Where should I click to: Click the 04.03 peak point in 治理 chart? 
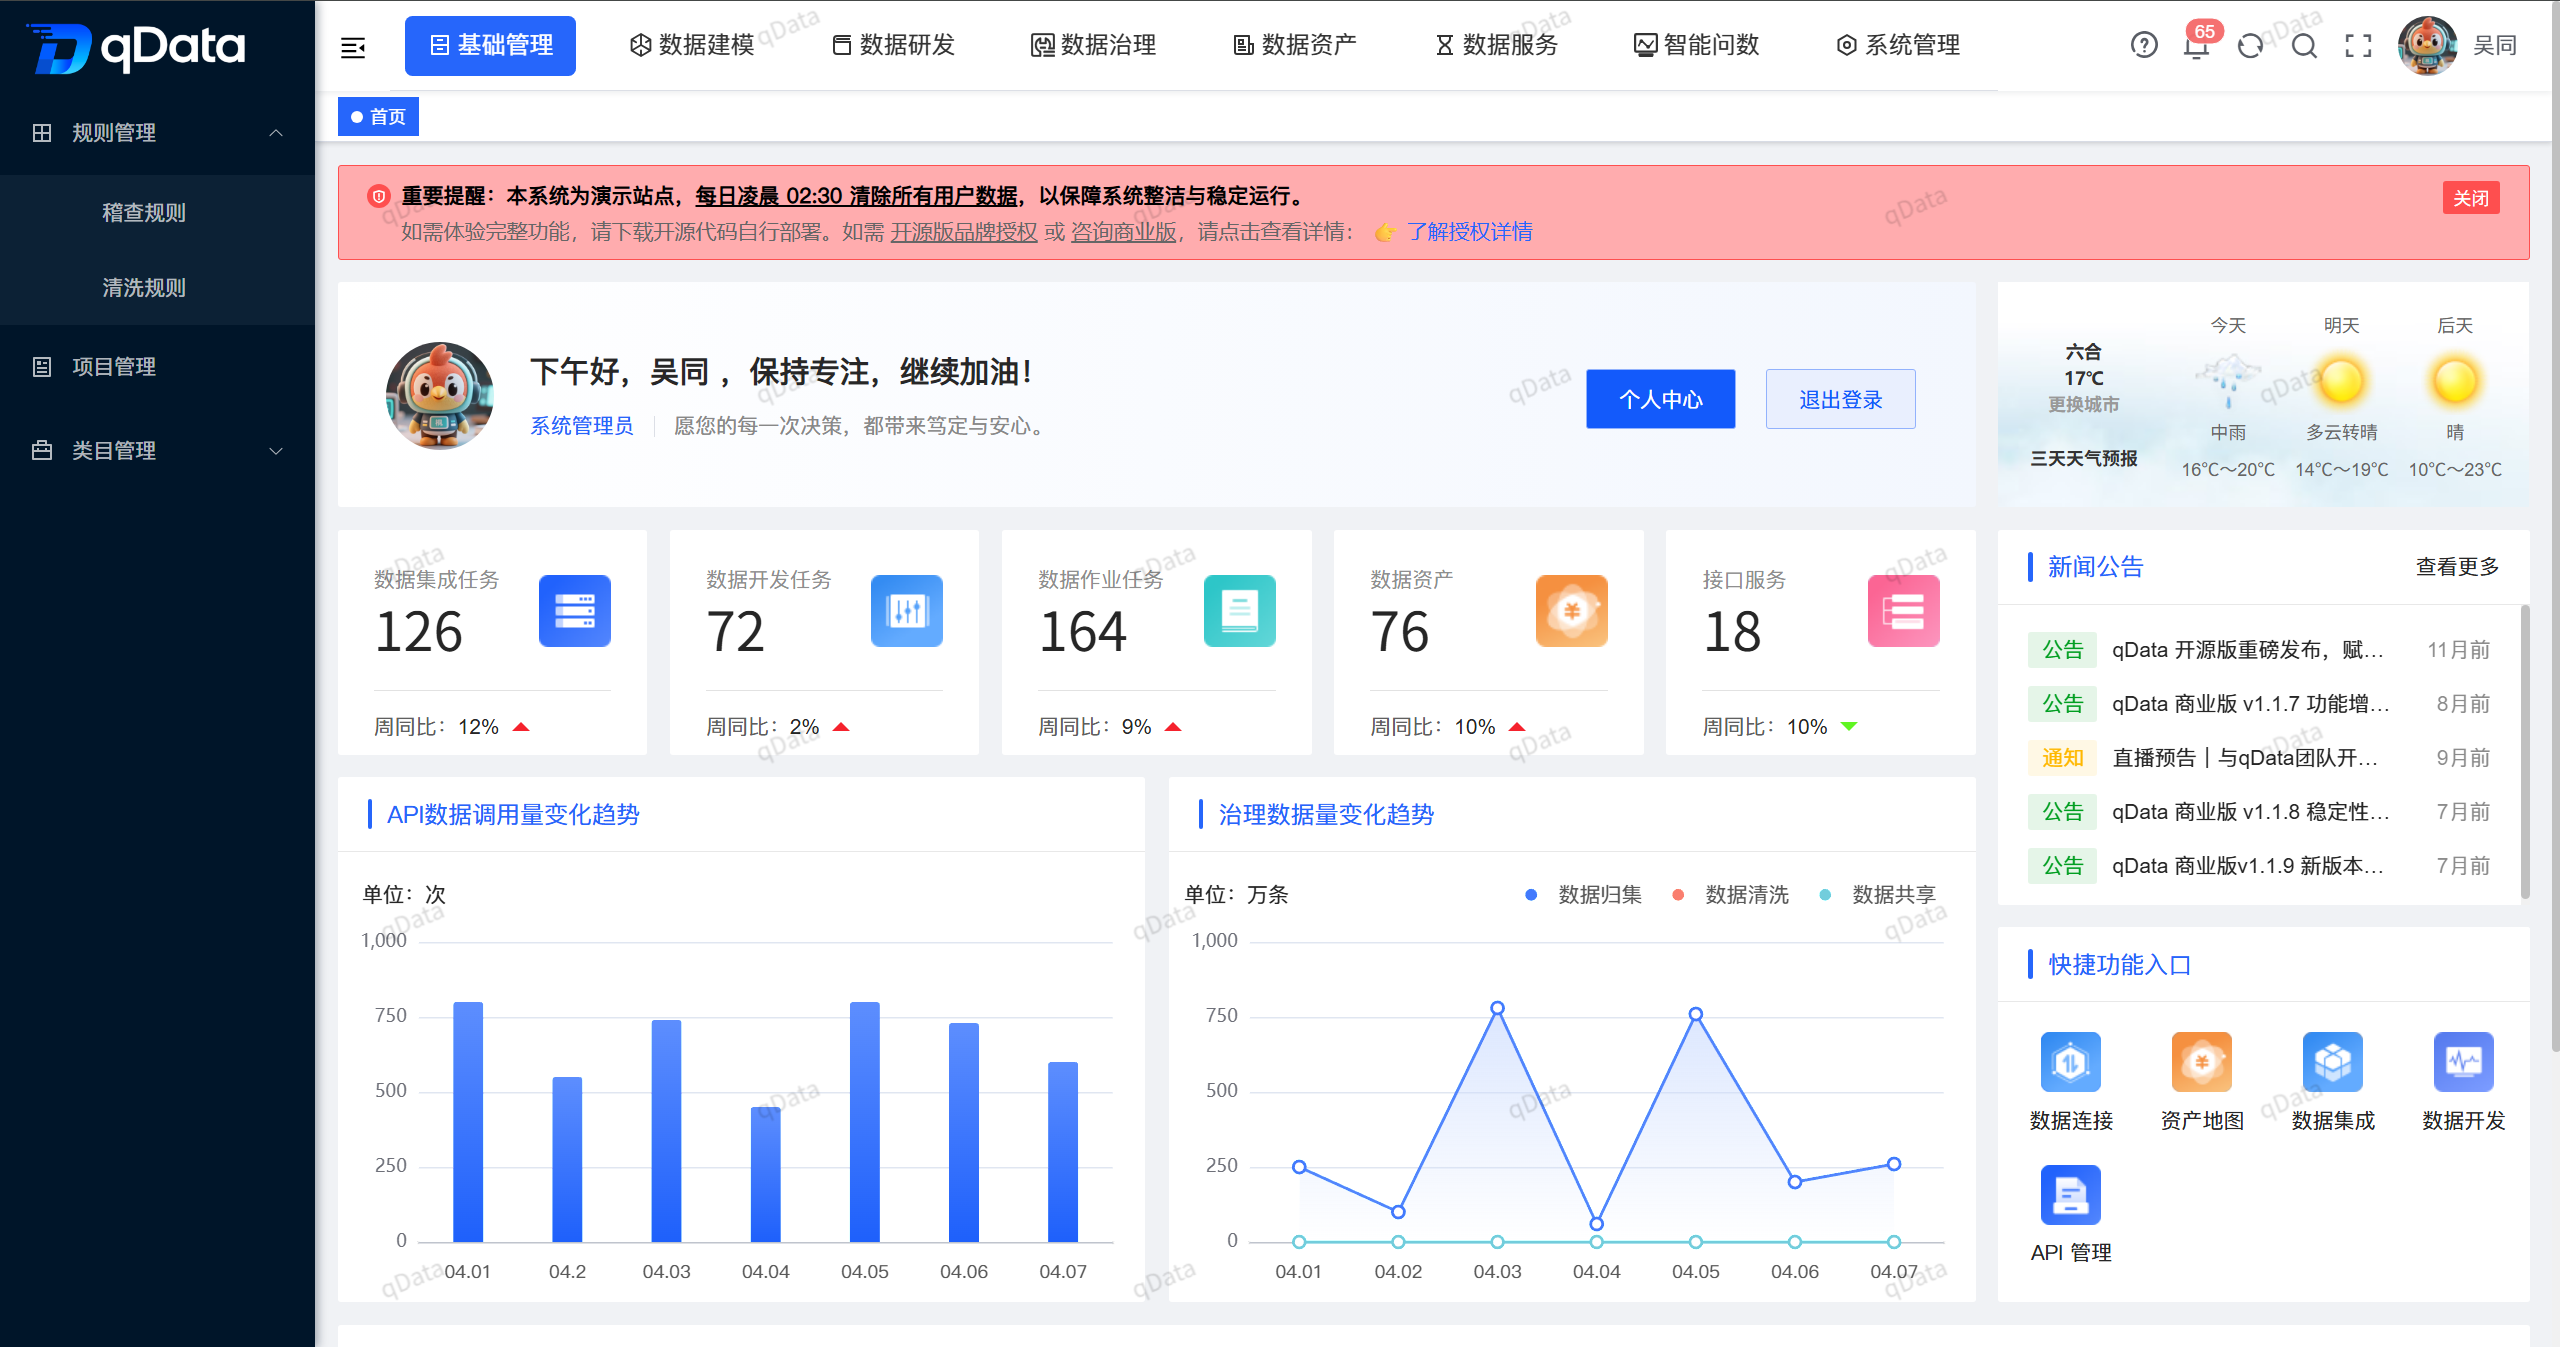pyautogui.click(x=1497, y=1008)
